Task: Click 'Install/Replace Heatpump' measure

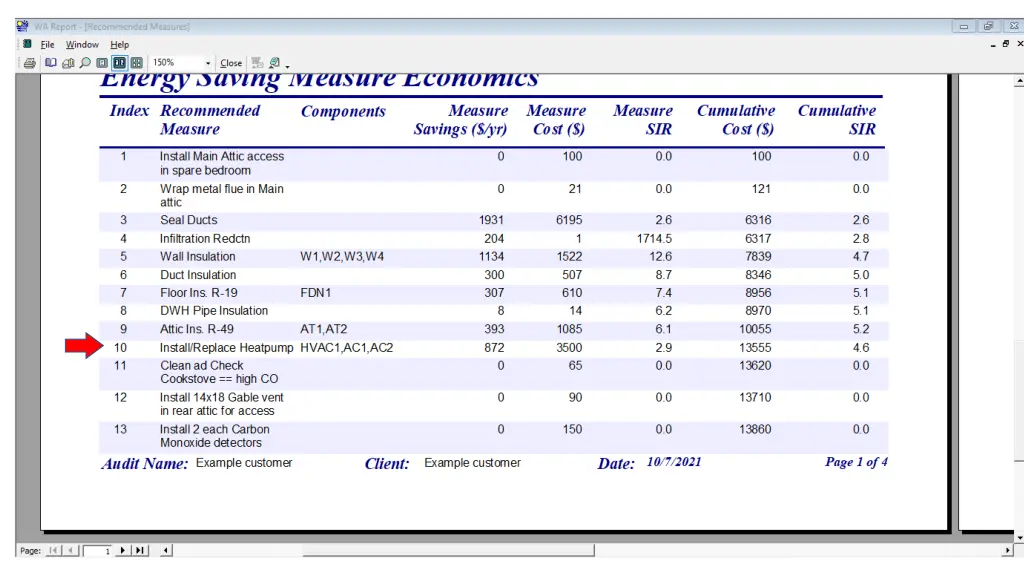Action: coord(227,347)
